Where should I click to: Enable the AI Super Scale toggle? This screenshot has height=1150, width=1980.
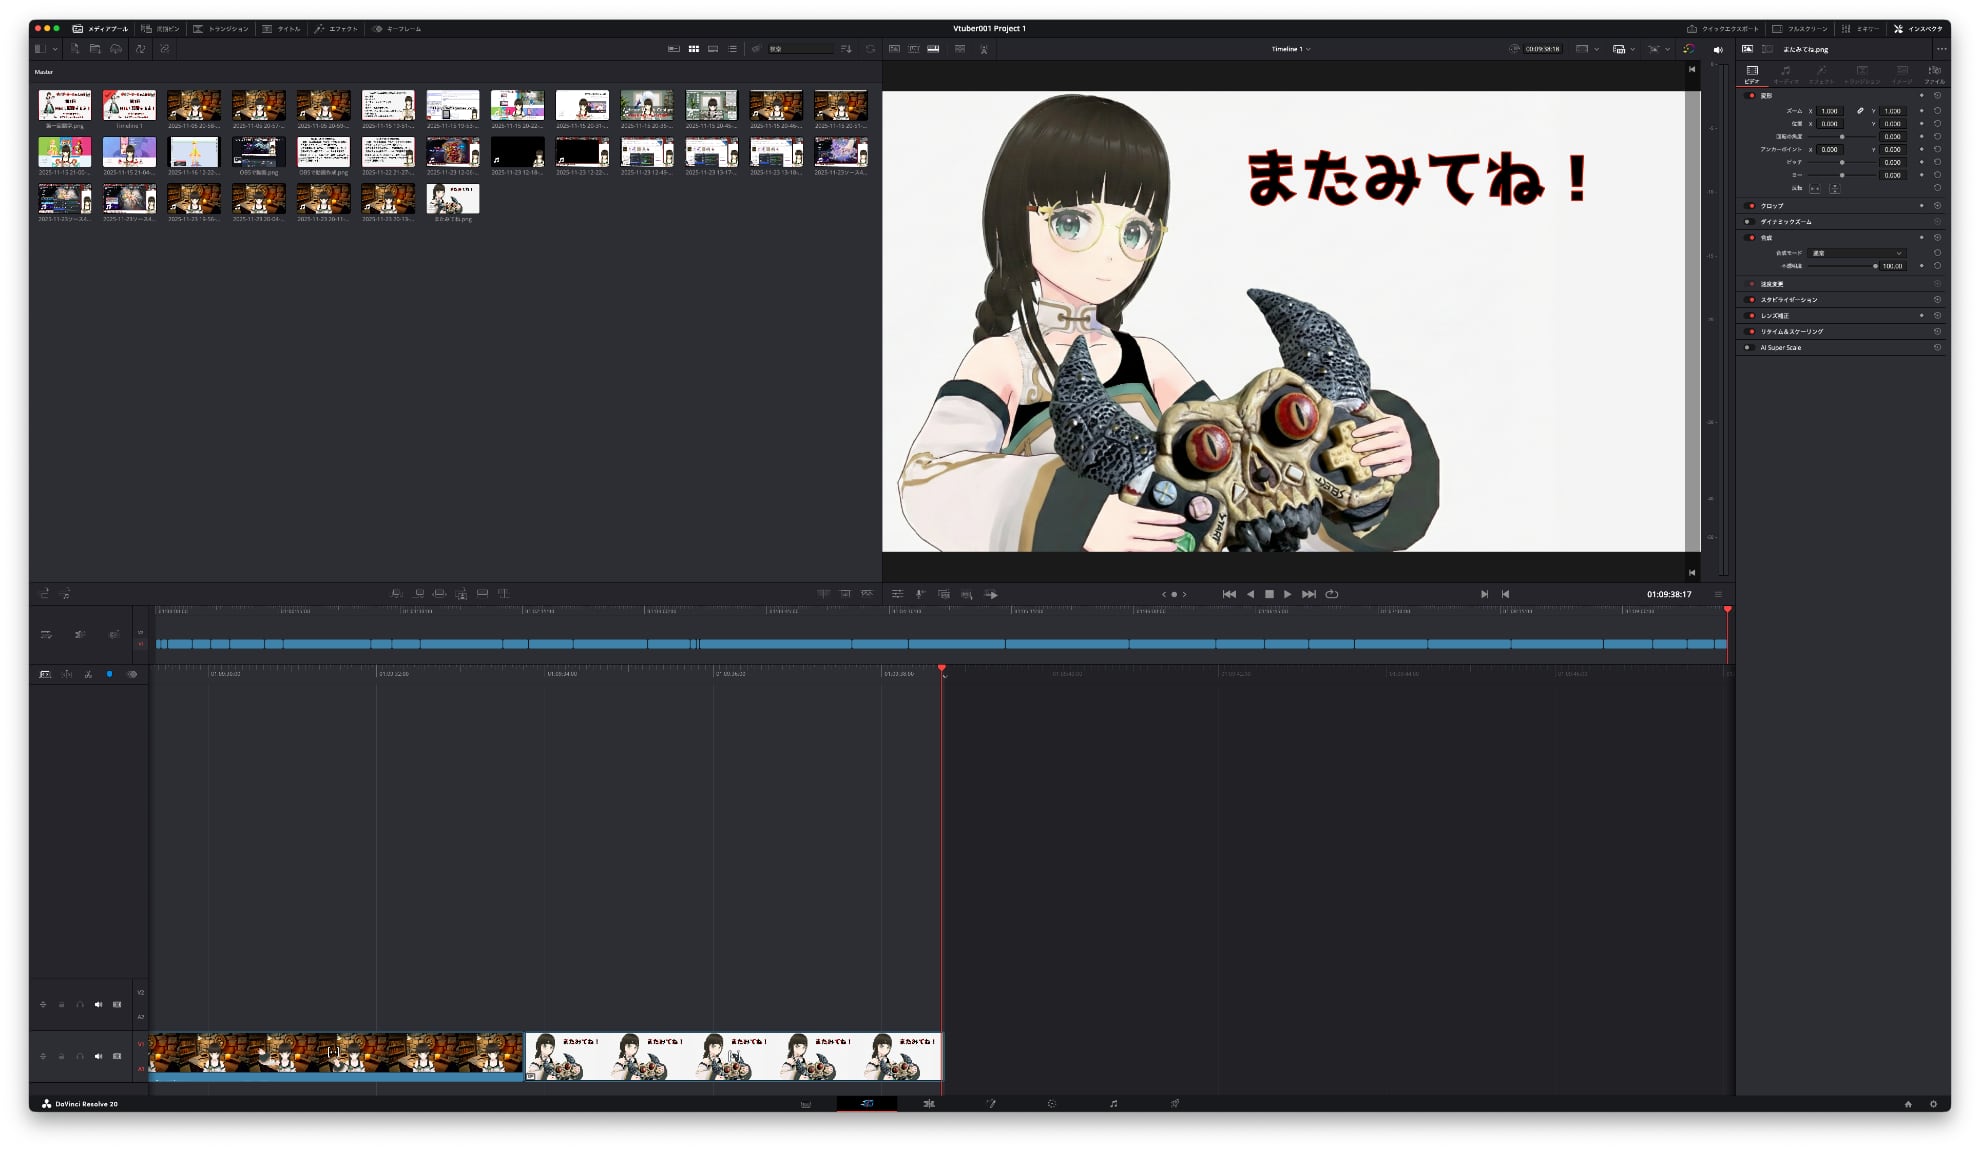(1748, 348)
